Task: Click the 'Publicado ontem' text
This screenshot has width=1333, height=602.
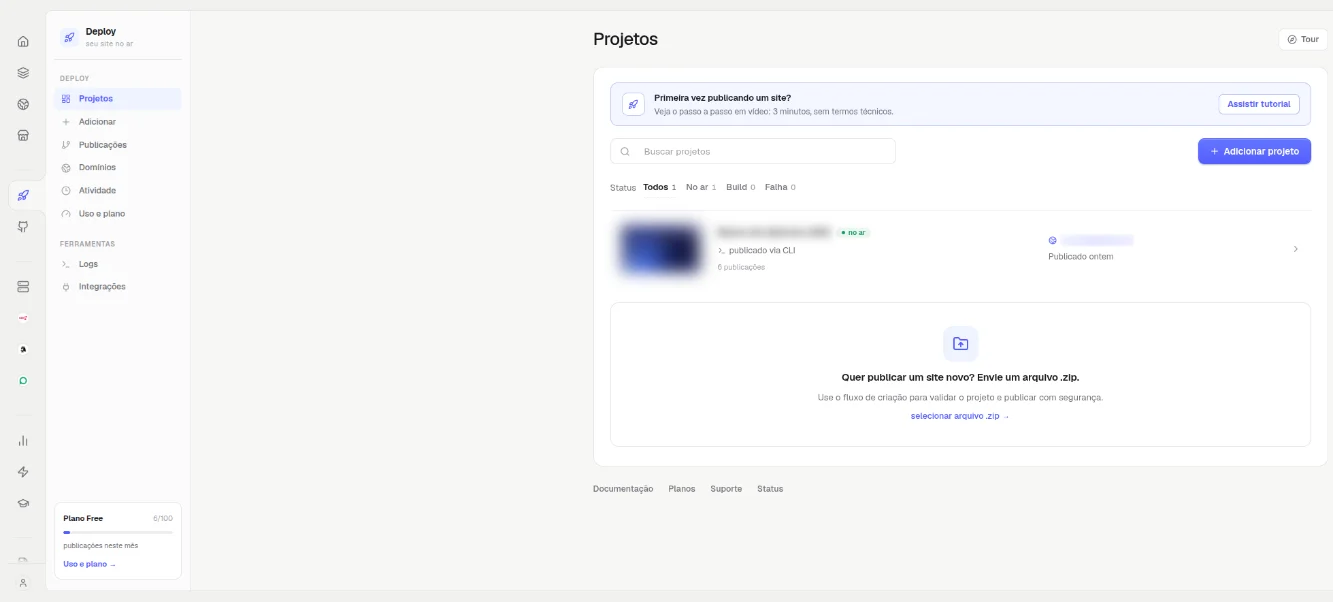Action: 1081,257
